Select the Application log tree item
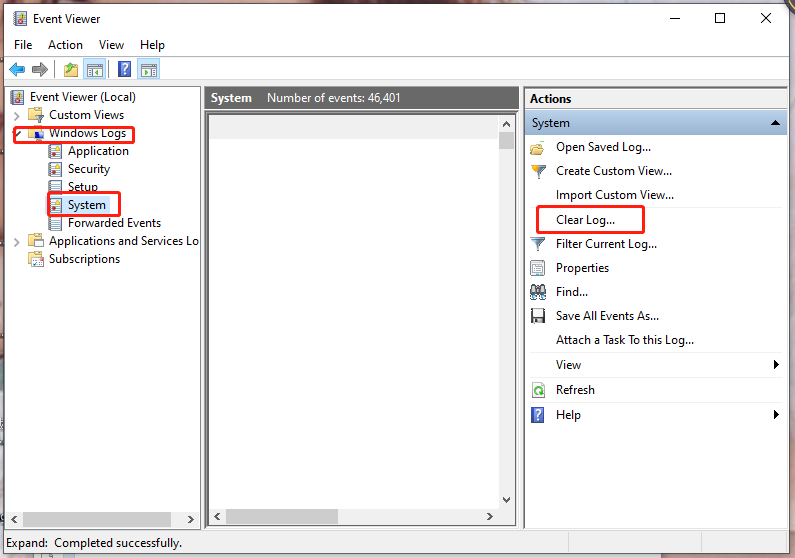795x558 pixels. [98, 151]
